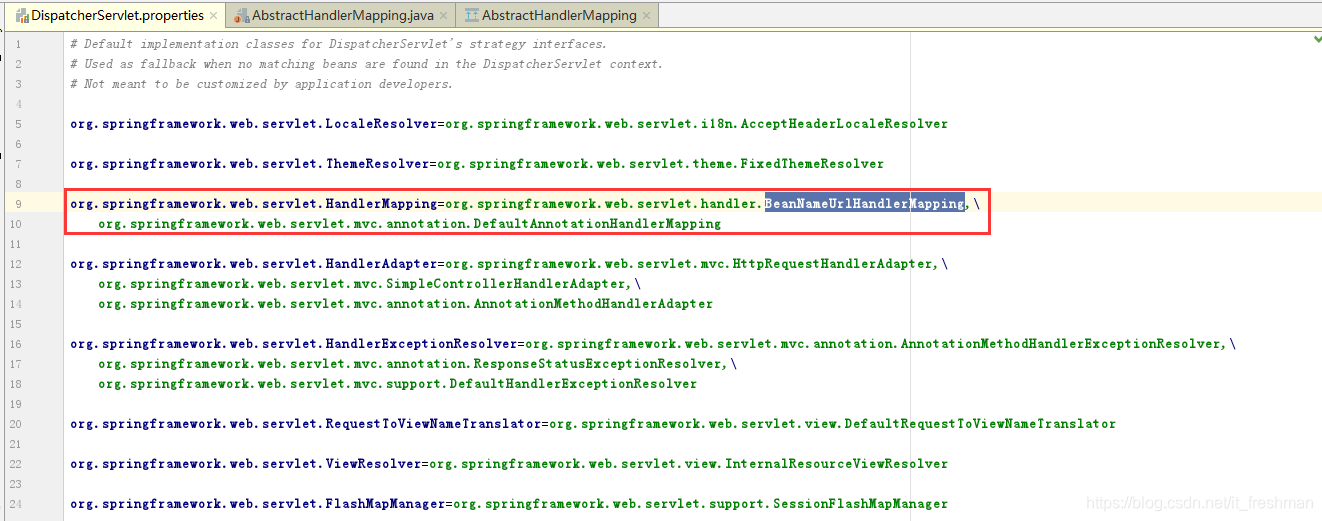Open the AbstractHandlerMapping.java tab
Screen dimensions: 1322x521
(x=342, y=15)
